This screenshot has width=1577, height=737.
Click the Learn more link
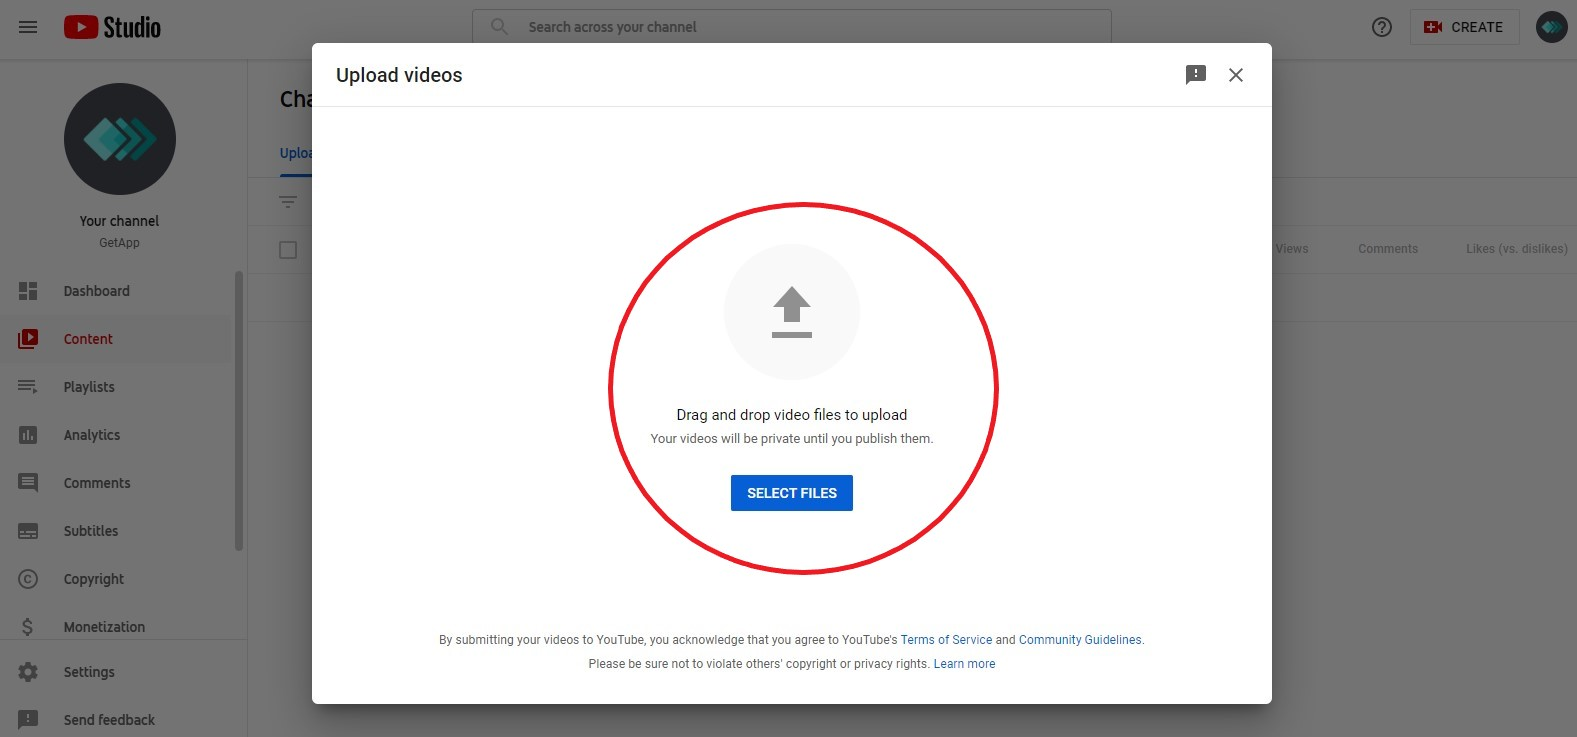click(x=964, y=664)
